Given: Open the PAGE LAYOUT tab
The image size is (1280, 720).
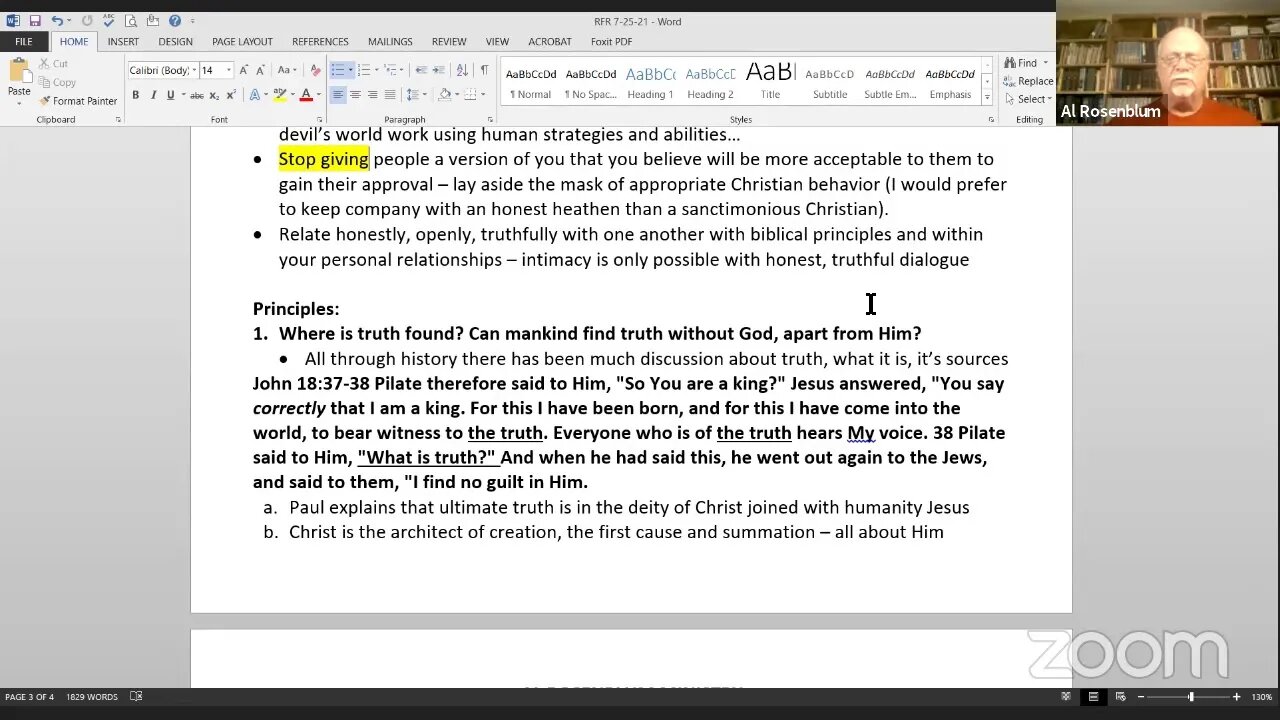Looking at the screenshot, I should pos(242,41).
